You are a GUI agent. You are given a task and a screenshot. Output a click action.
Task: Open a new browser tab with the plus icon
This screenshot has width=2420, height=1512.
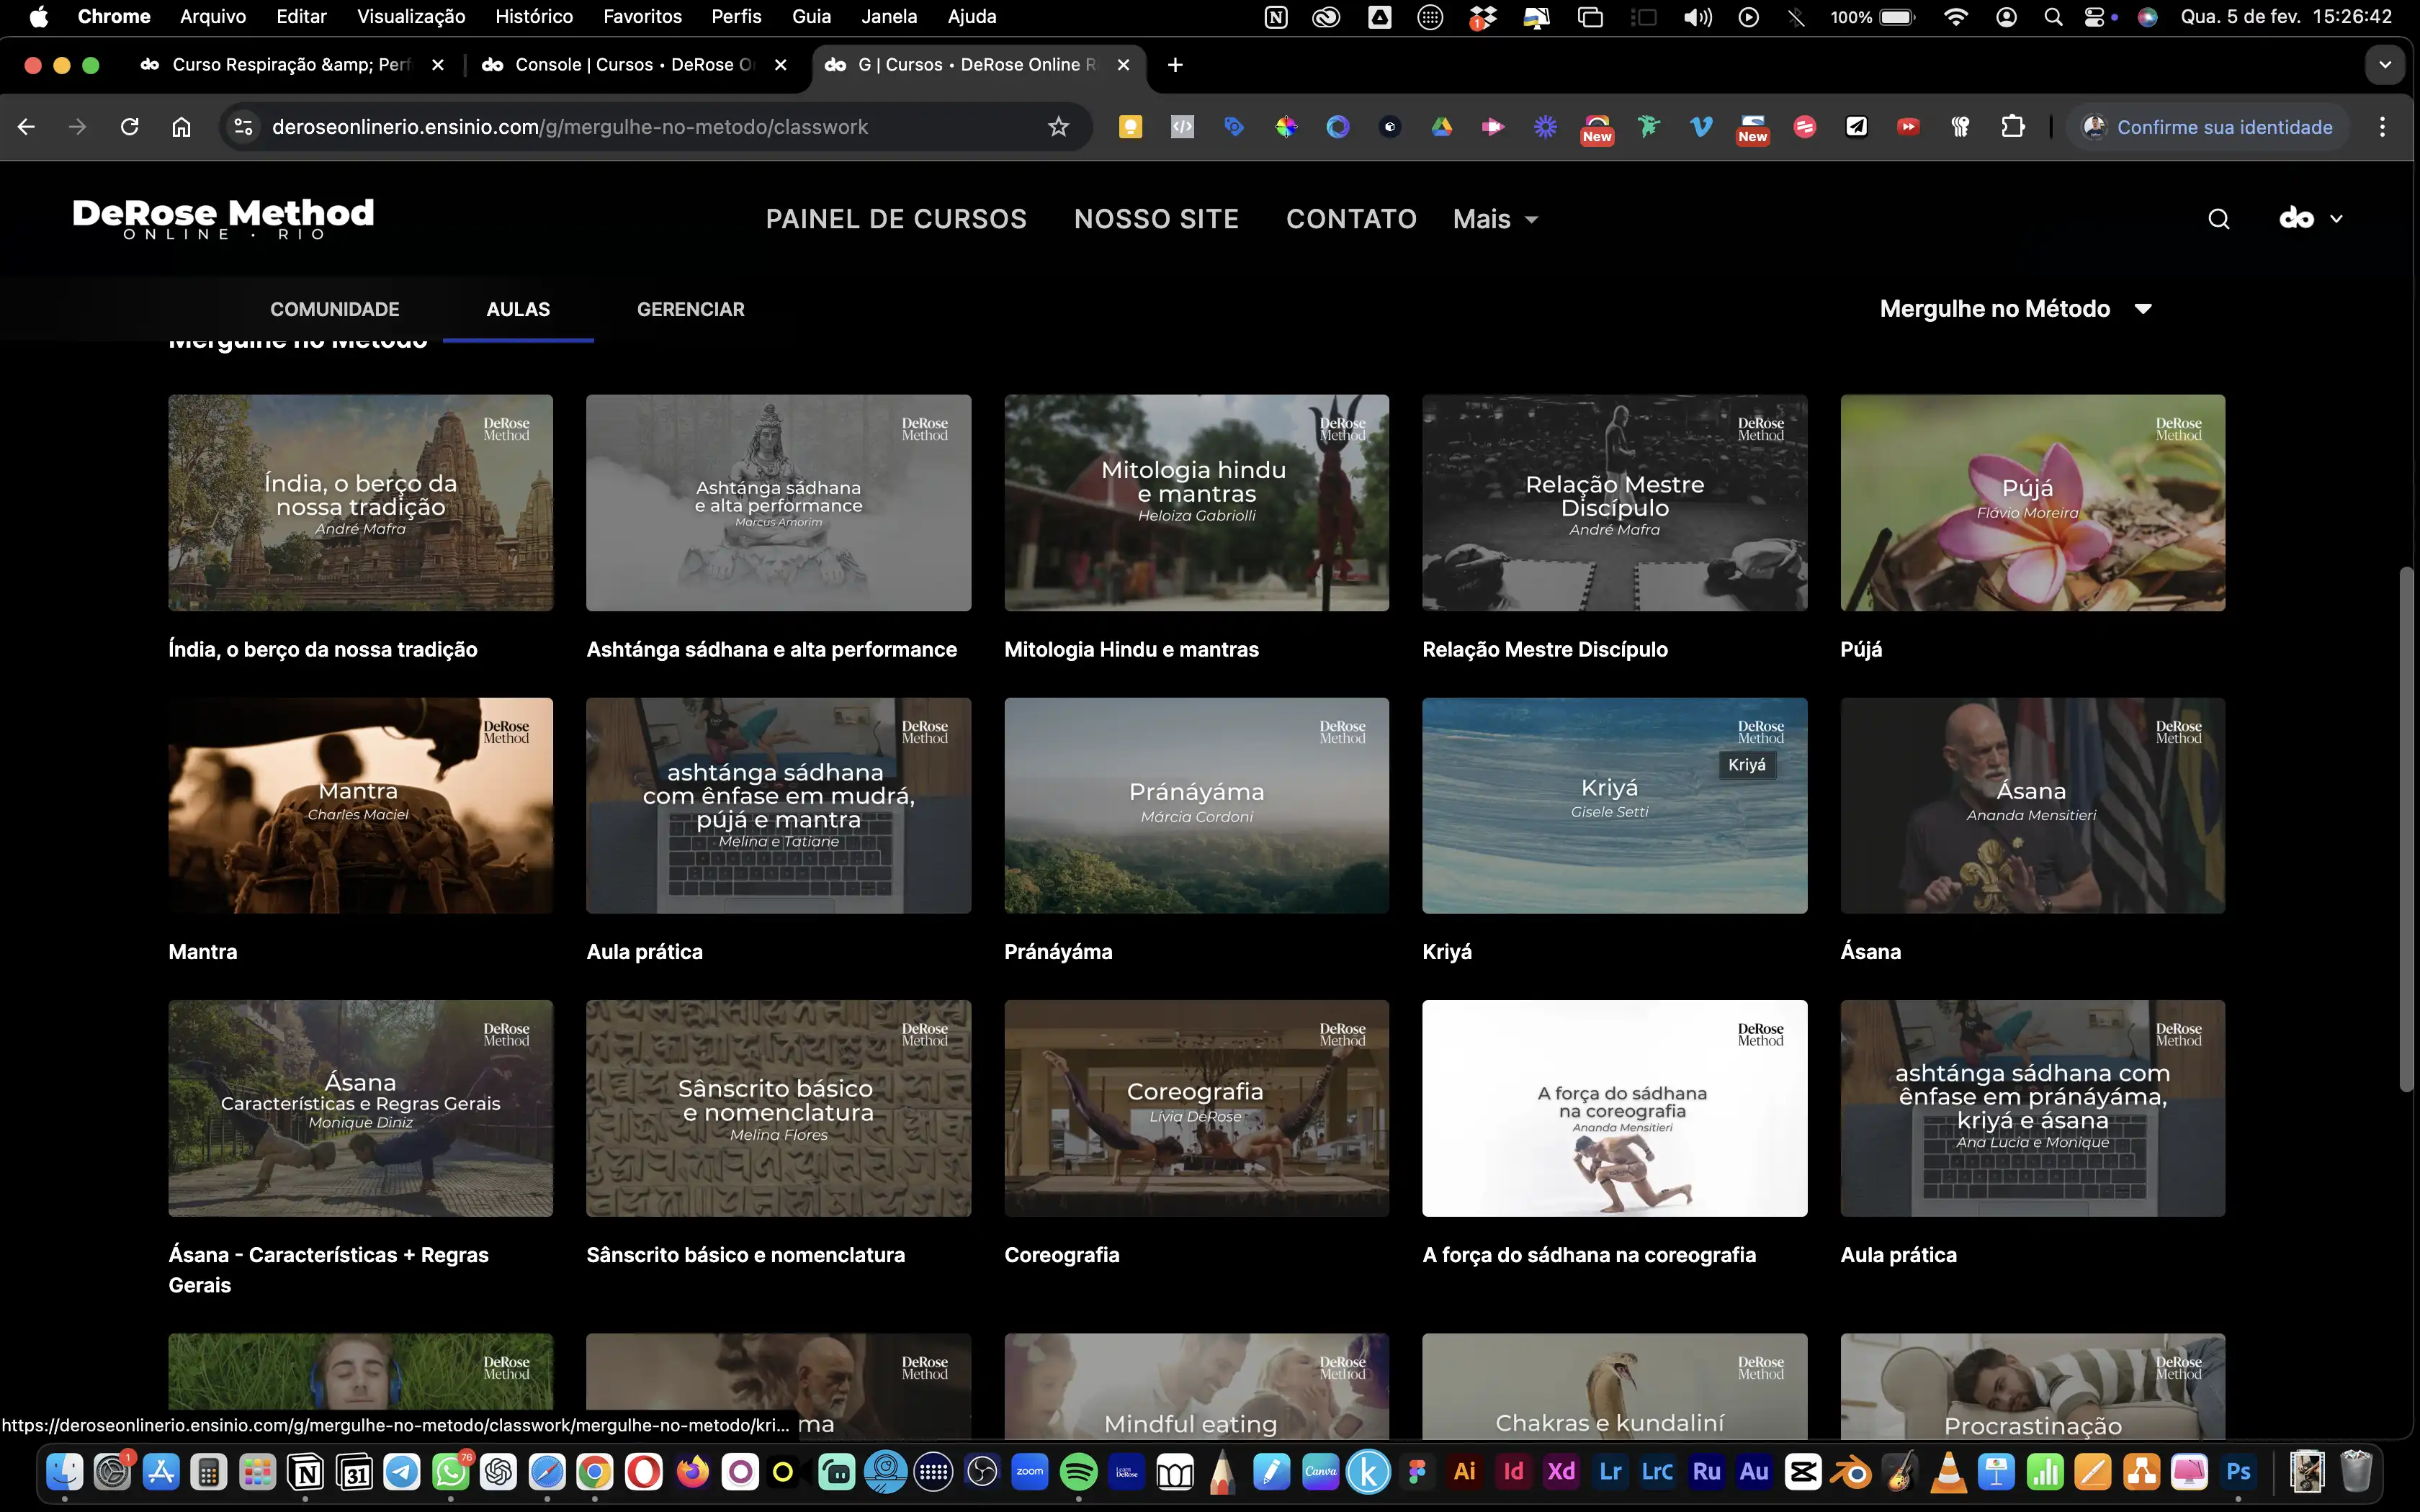click(x=1175, y=65)
